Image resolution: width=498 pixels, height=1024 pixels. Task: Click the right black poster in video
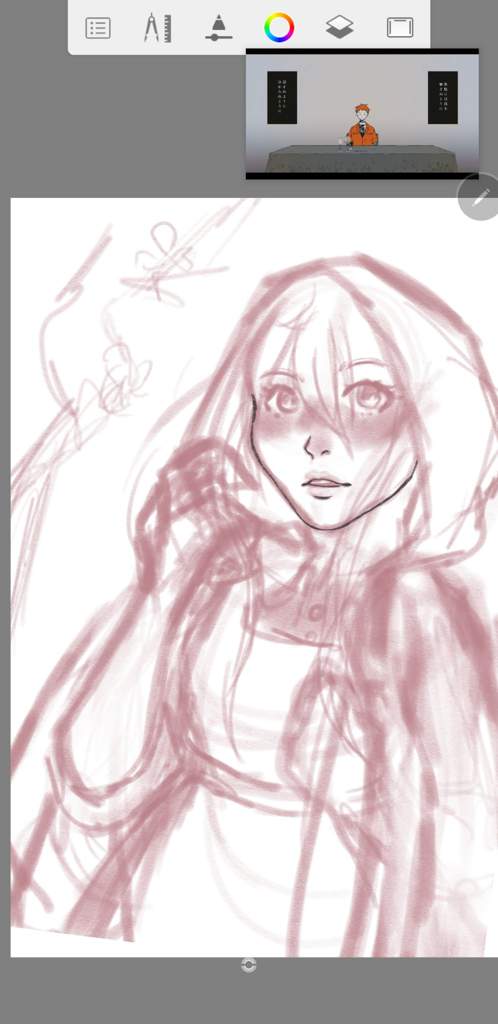coord(443,97)
